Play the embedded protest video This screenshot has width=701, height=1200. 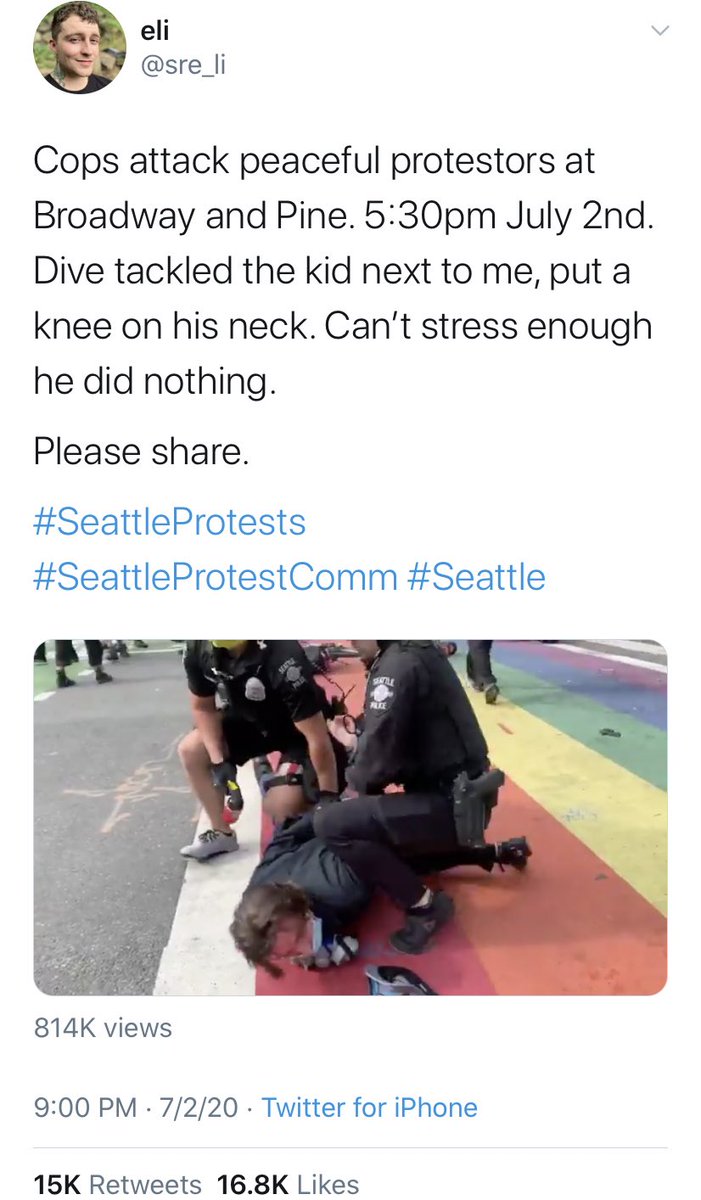click(350, 818)
